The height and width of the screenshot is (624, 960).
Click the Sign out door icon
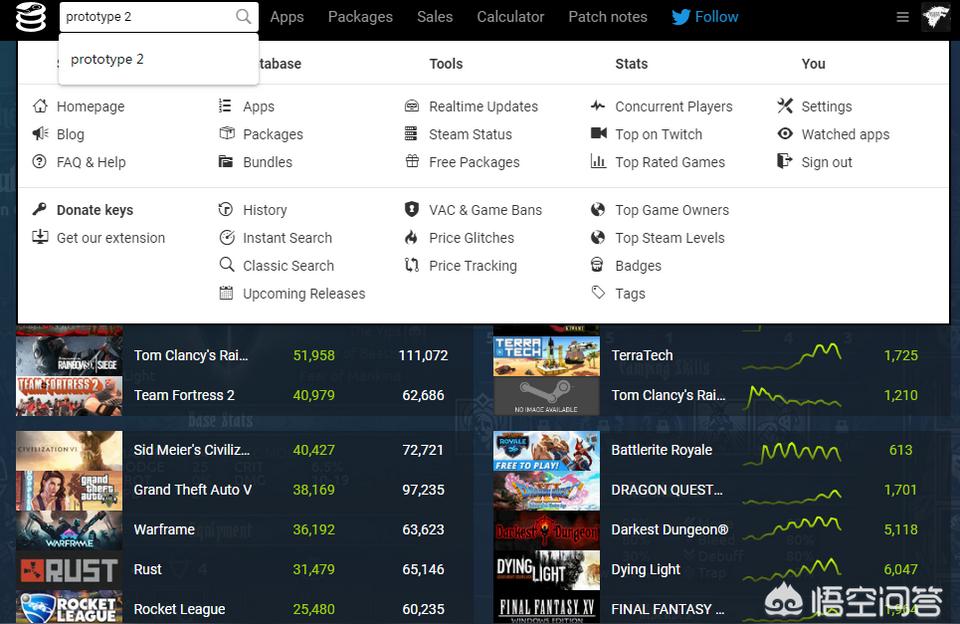tap(784, 161)
